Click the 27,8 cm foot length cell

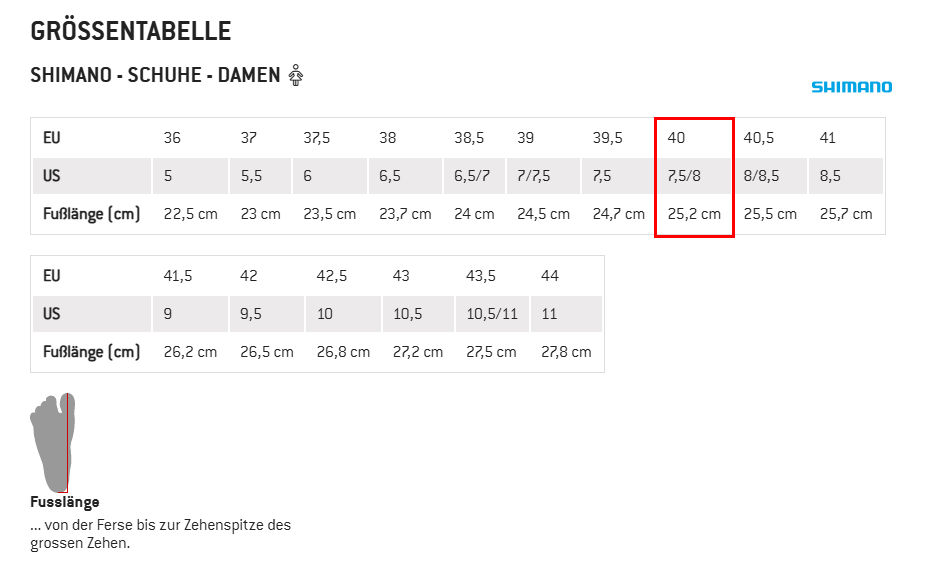[566, 352]
